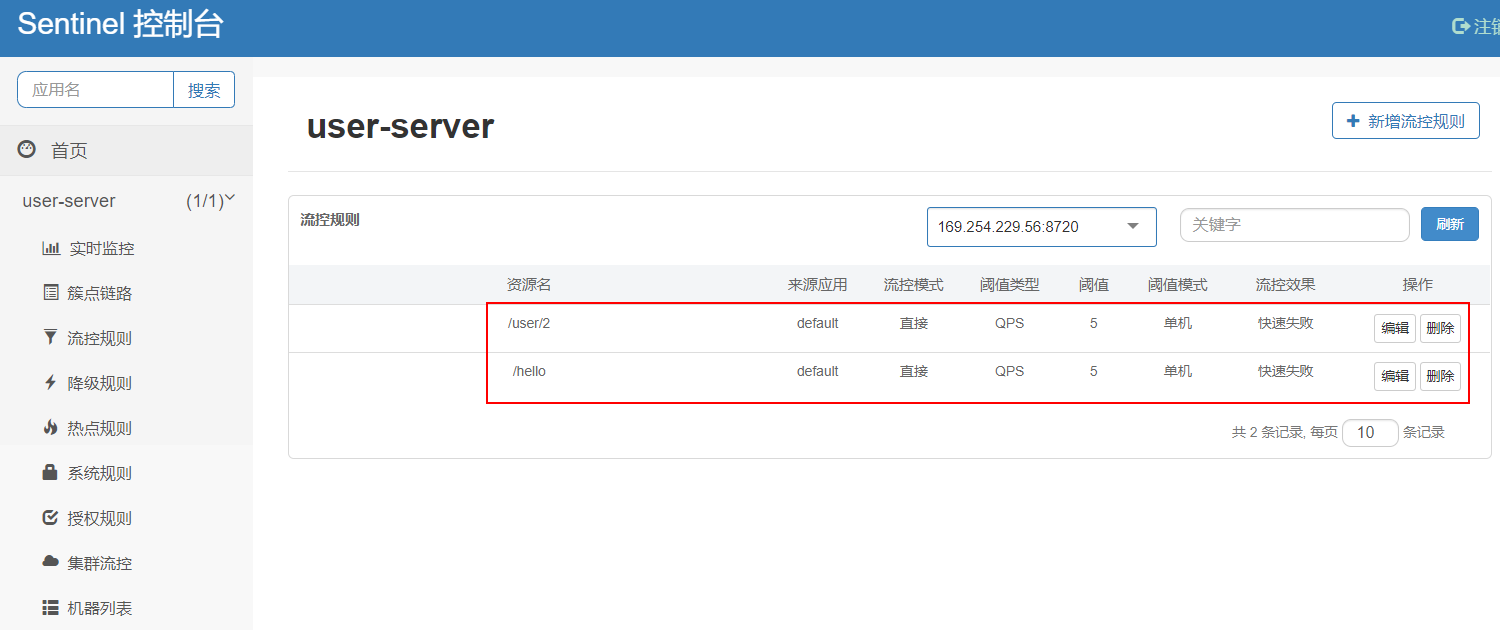The height and width of the screenshot is (630, 1500).
Task: Click 删除 for the /user/2 rule
Action: 1440,328
